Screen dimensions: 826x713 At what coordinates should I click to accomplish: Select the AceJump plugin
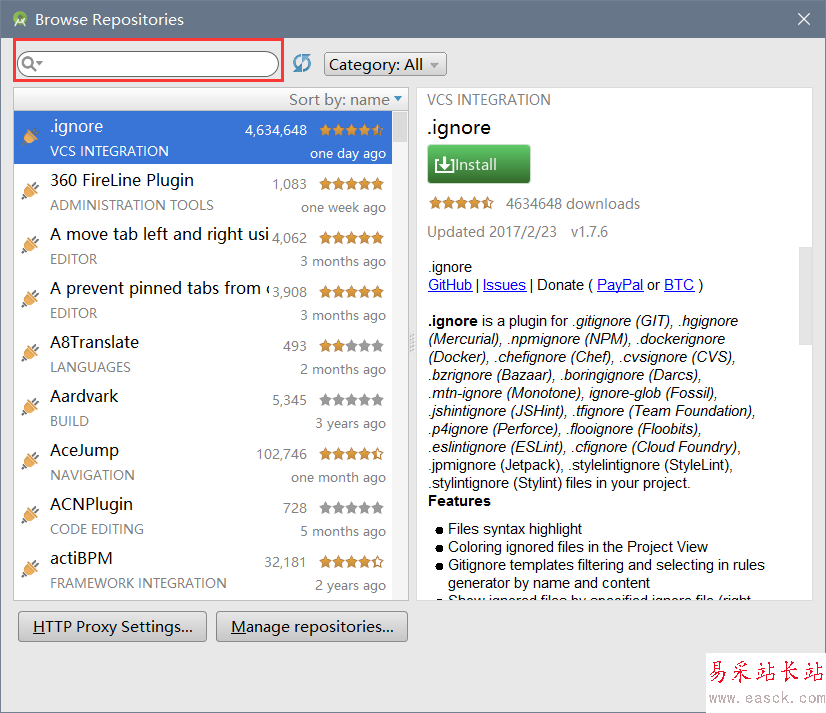[x=203, y=462]
